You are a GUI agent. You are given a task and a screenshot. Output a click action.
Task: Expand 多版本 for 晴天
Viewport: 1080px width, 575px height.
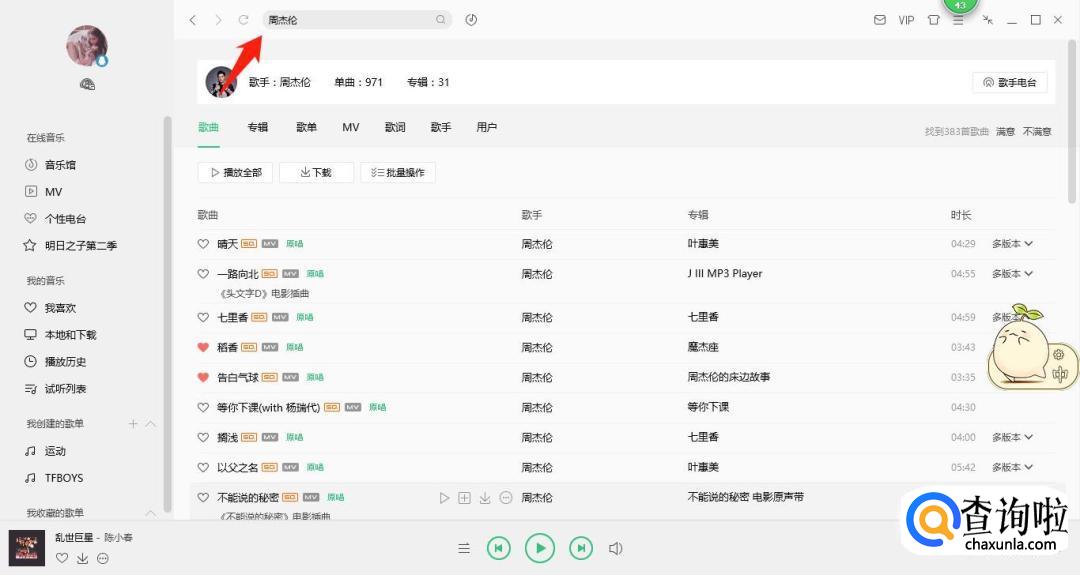(1012, 244)
